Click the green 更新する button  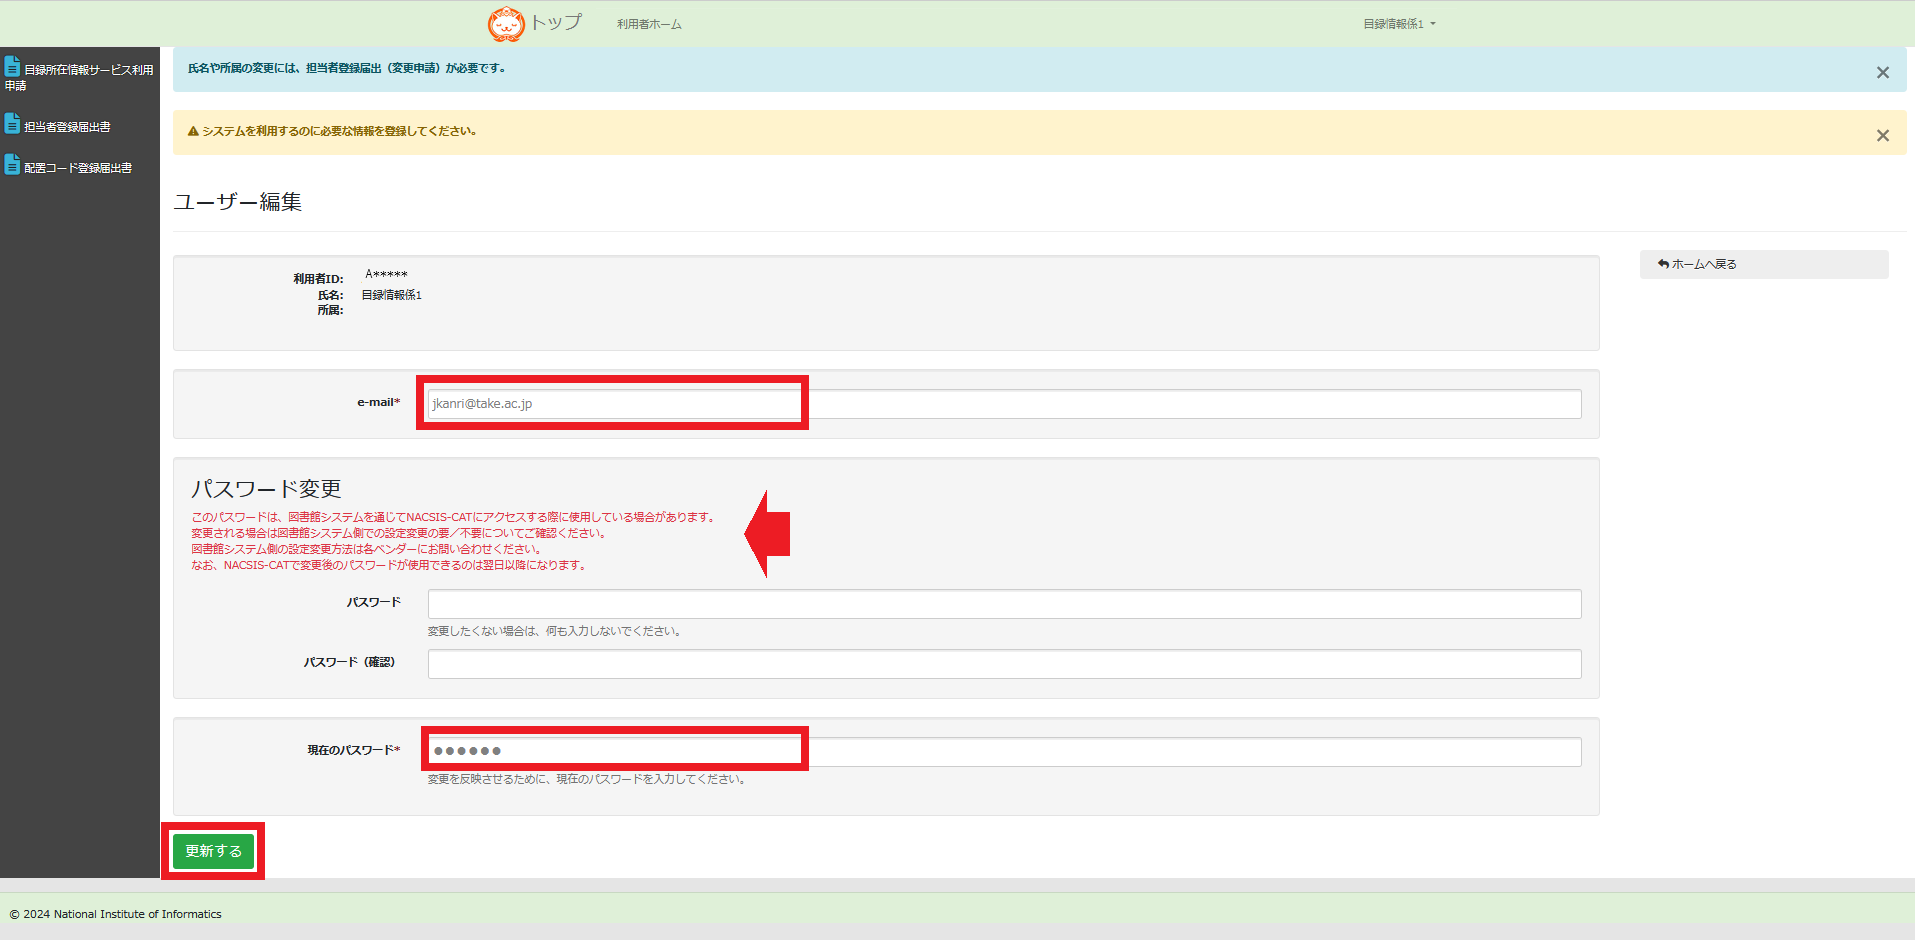(213, 851)
